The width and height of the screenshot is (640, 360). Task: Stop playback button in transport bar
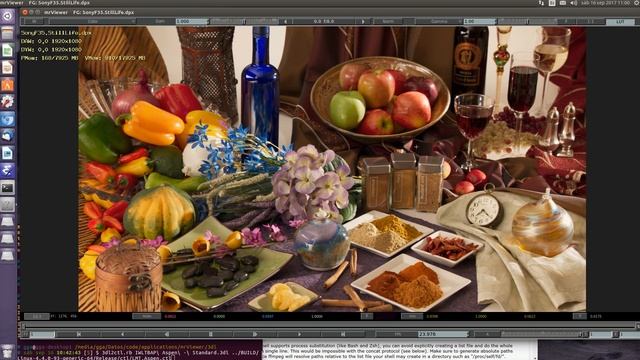[x=211, y=334]
